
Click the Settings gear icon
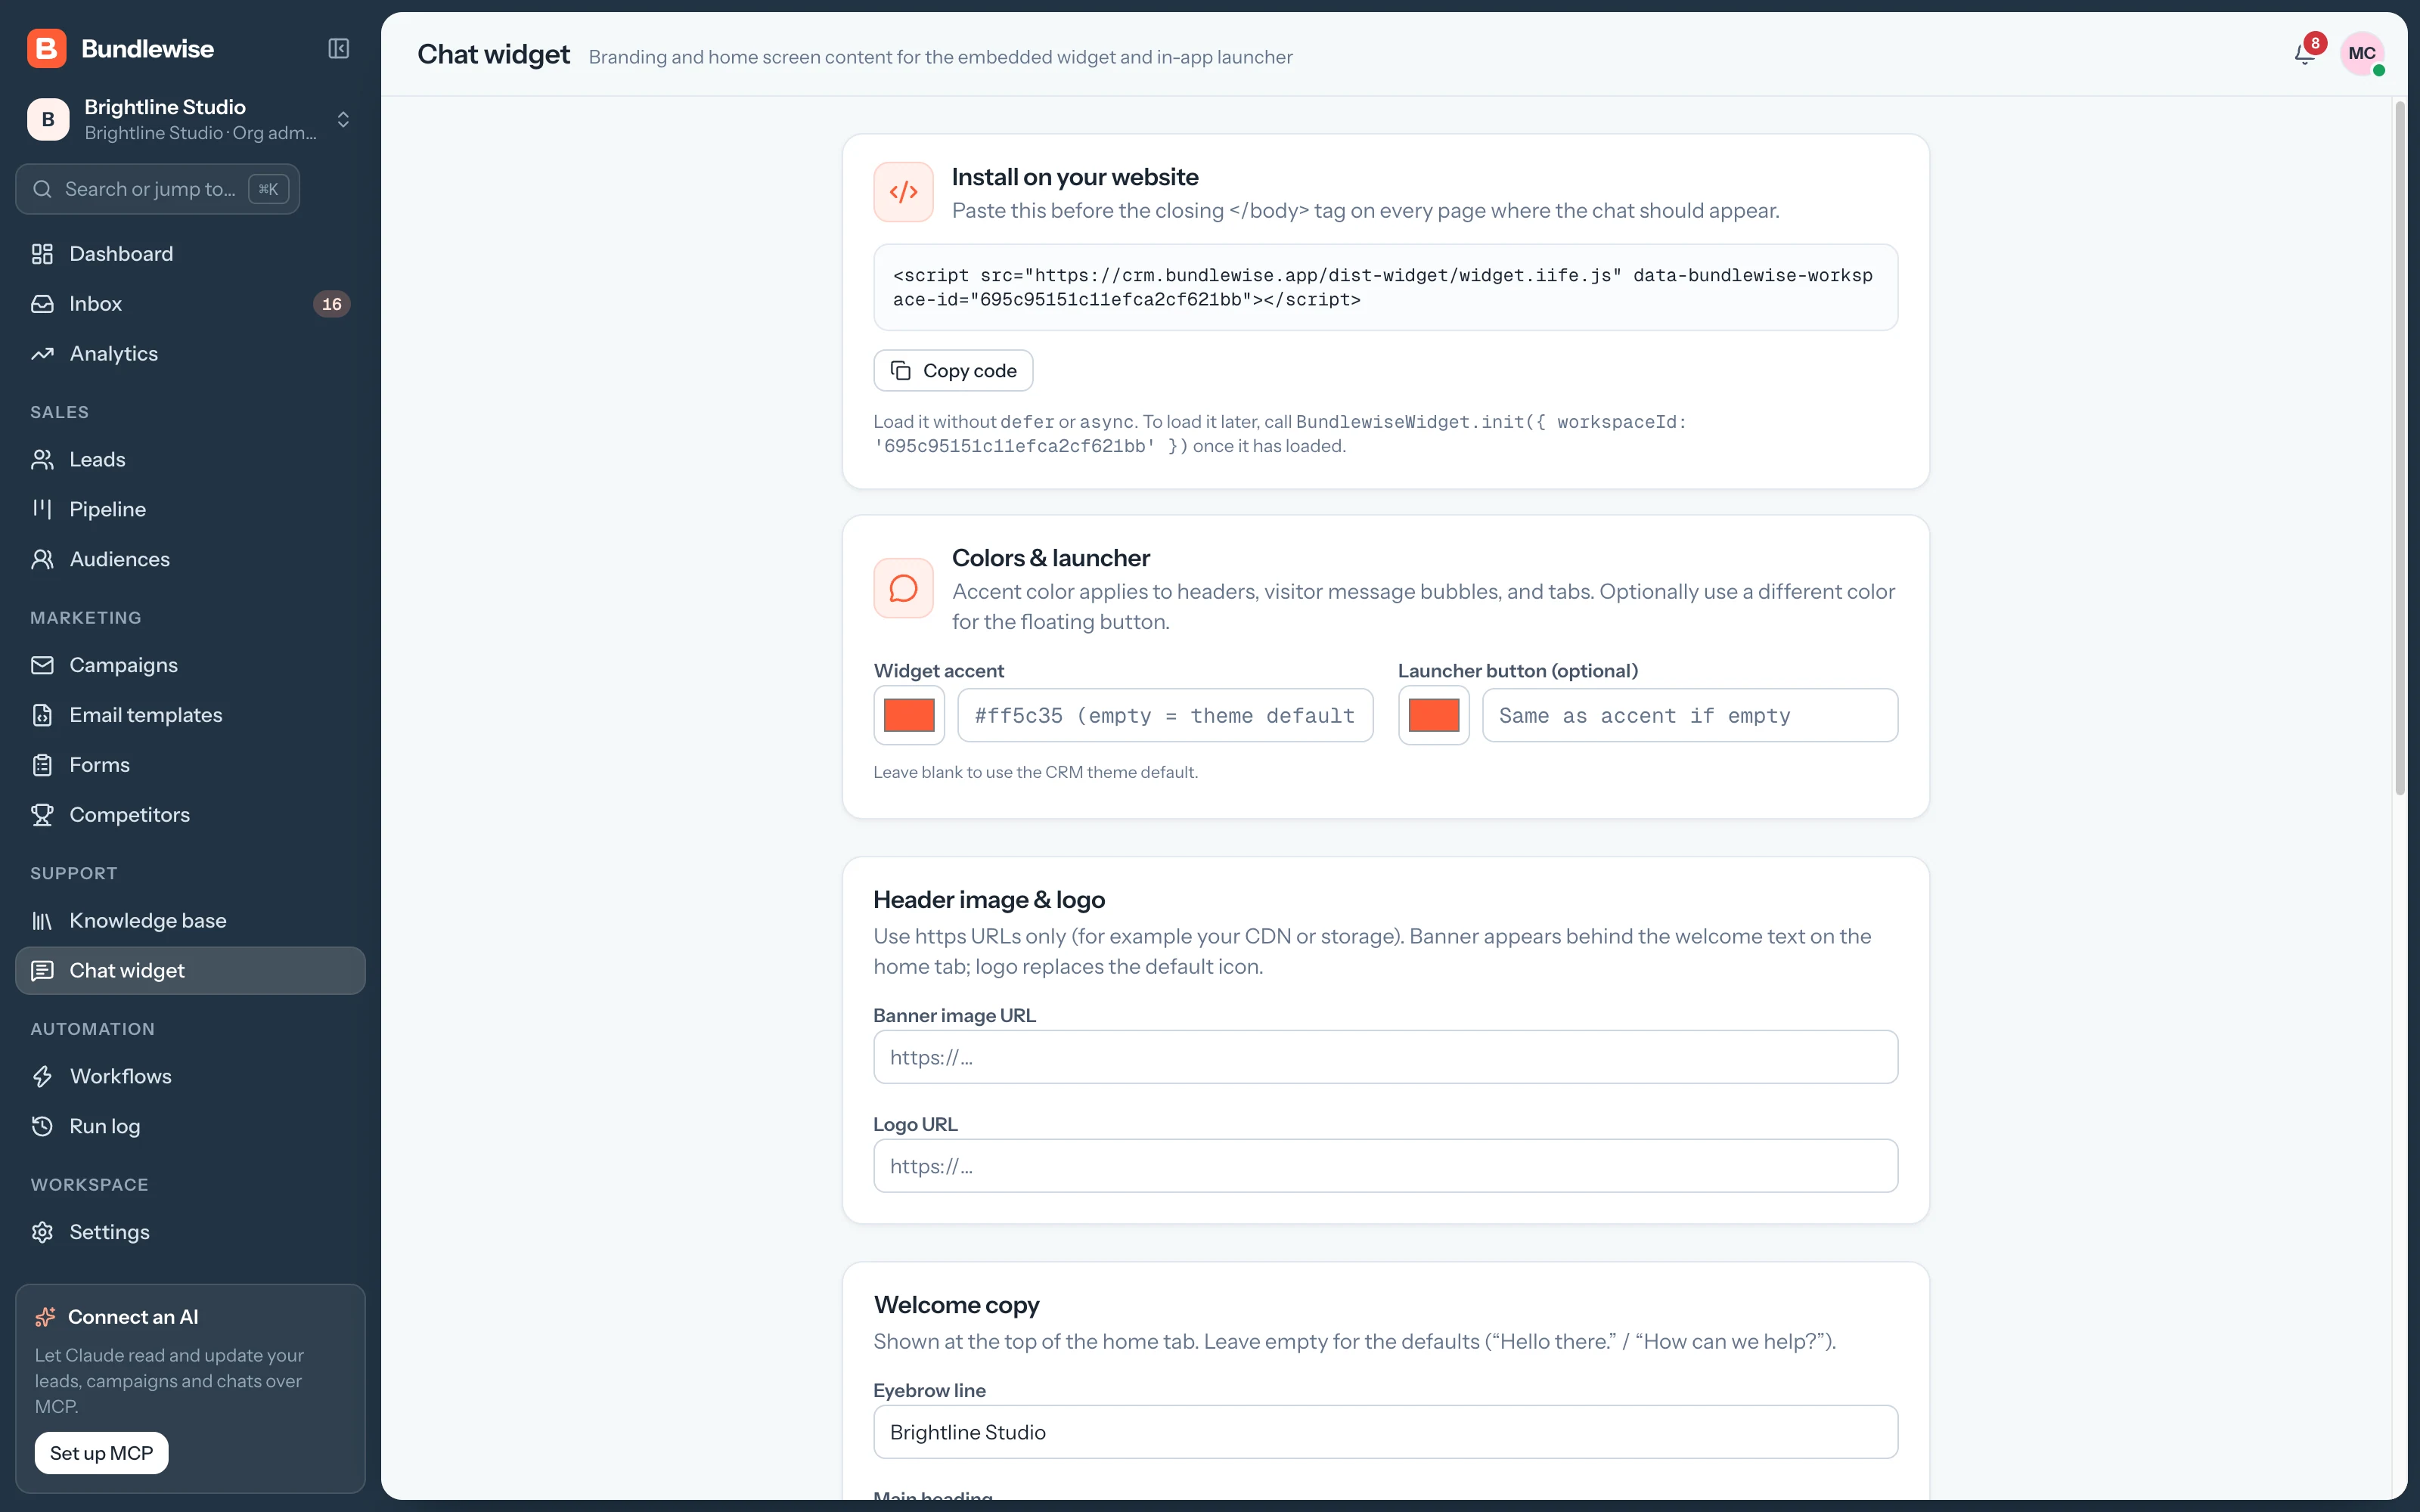pos(42,1232)
